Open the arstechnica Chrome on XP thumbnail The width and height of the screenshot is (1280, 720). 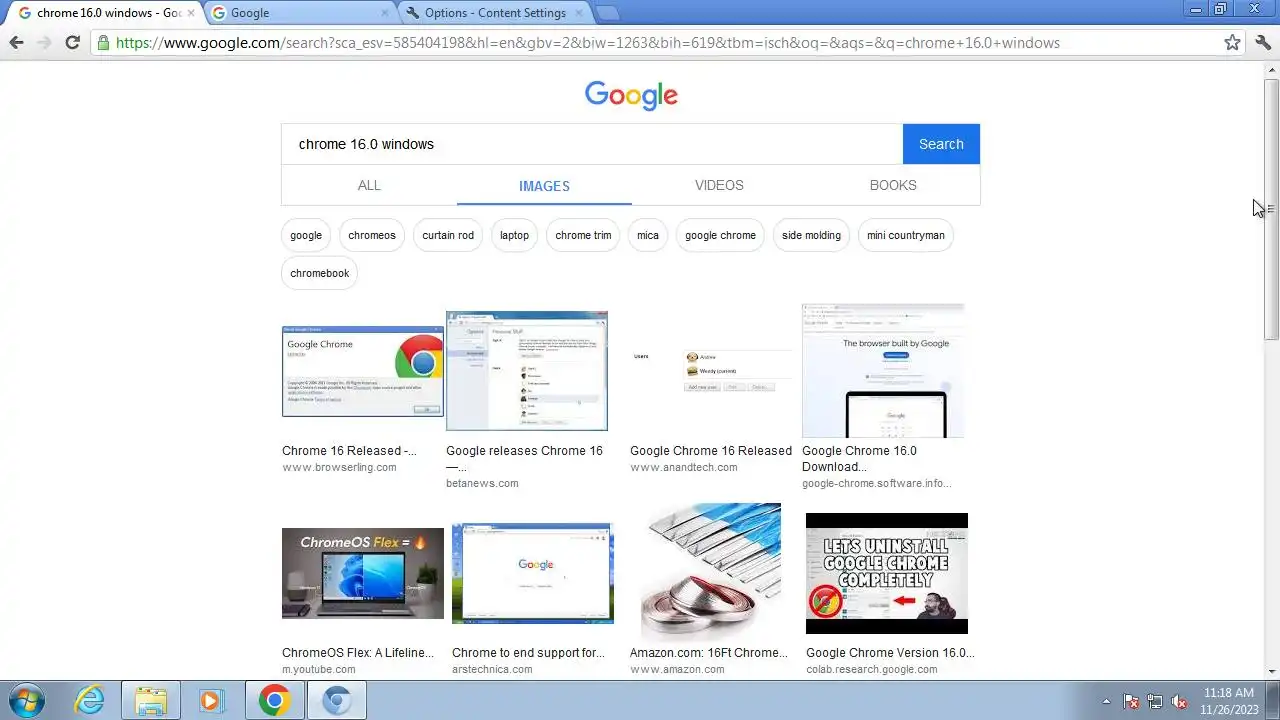tap(533, 573)
